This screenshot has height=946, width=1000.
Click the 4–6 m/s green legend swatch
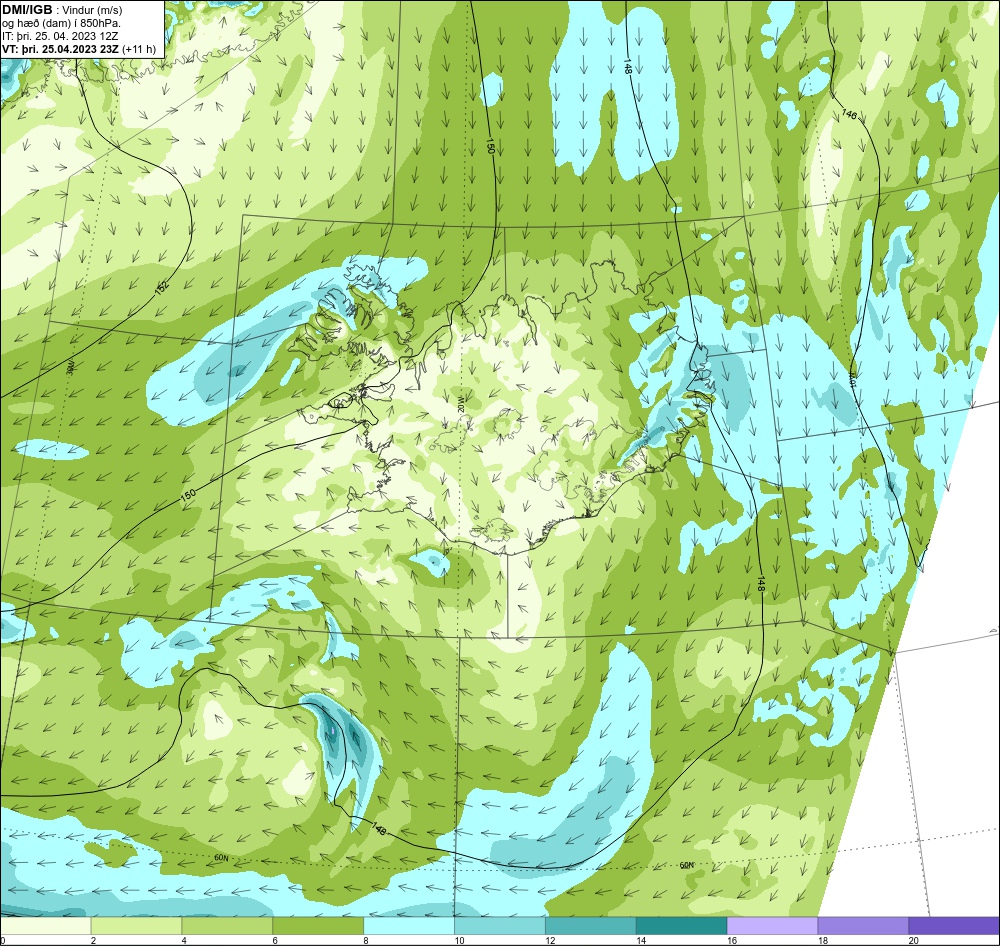227,925
